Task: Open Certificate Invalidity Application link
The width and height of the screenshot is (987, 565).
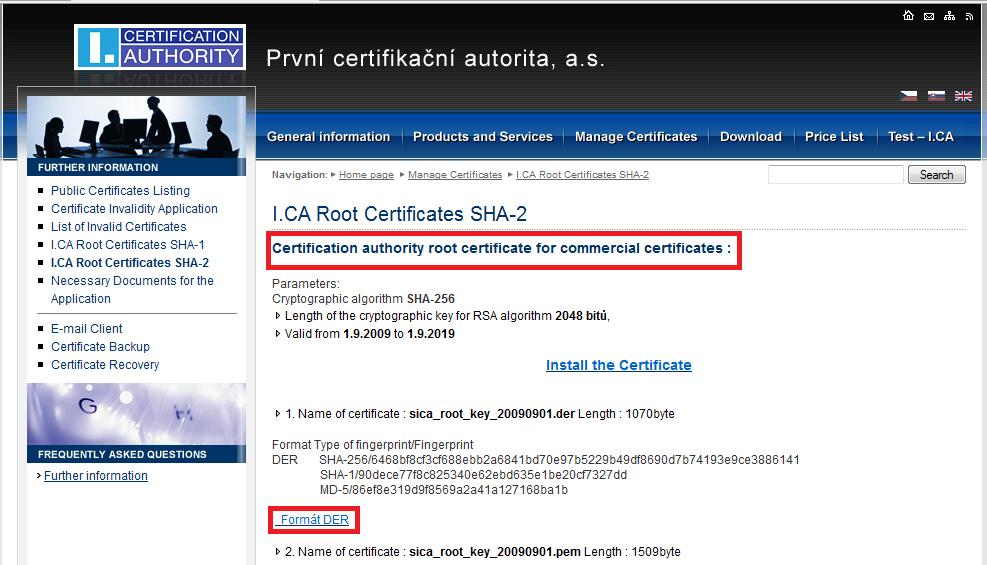Action: [134, 209]
